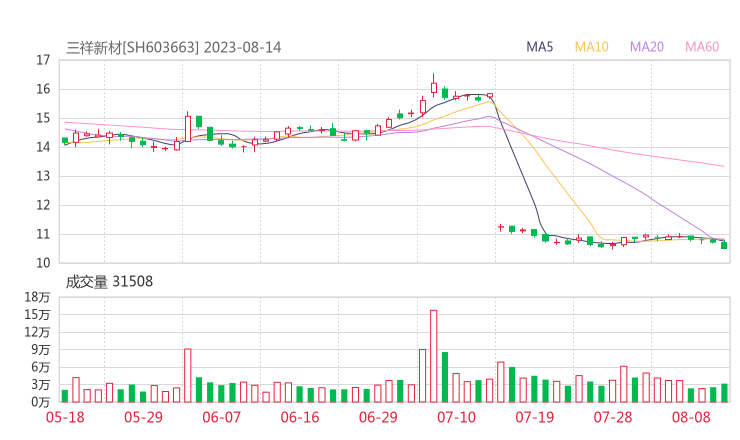This screenshot has height=440, width=740.
Task: Click the 06-07 date axis label
Action: (221, 417)
